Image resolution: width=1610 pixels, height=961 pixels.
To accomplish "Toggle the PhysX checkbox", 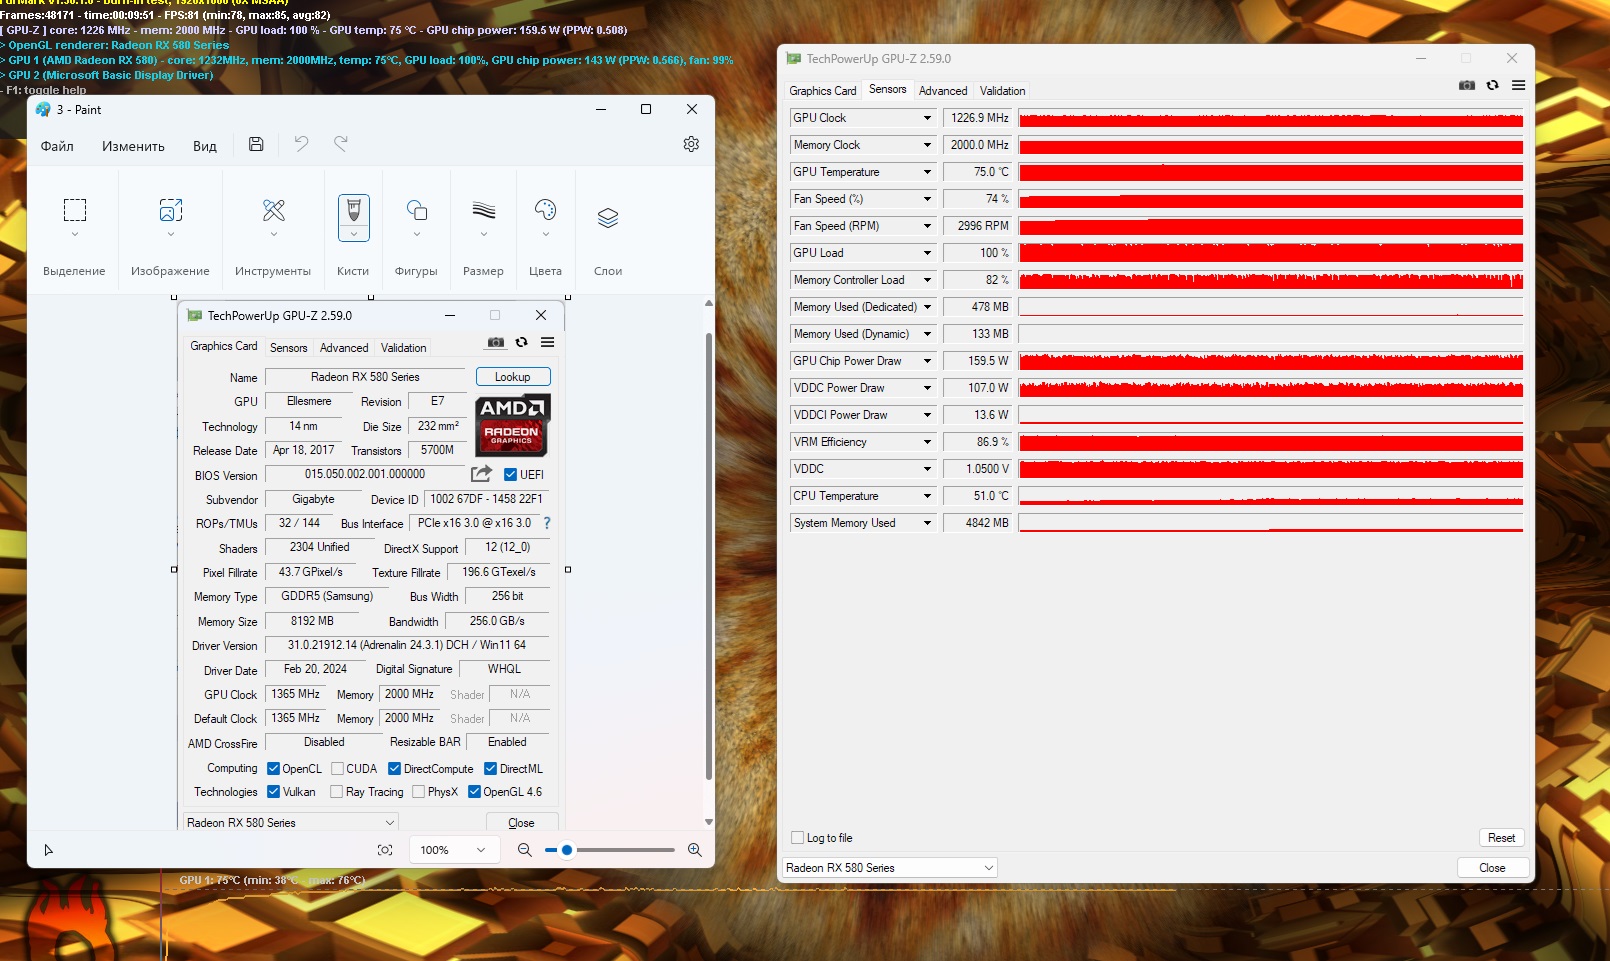I will tap(418, 792).
